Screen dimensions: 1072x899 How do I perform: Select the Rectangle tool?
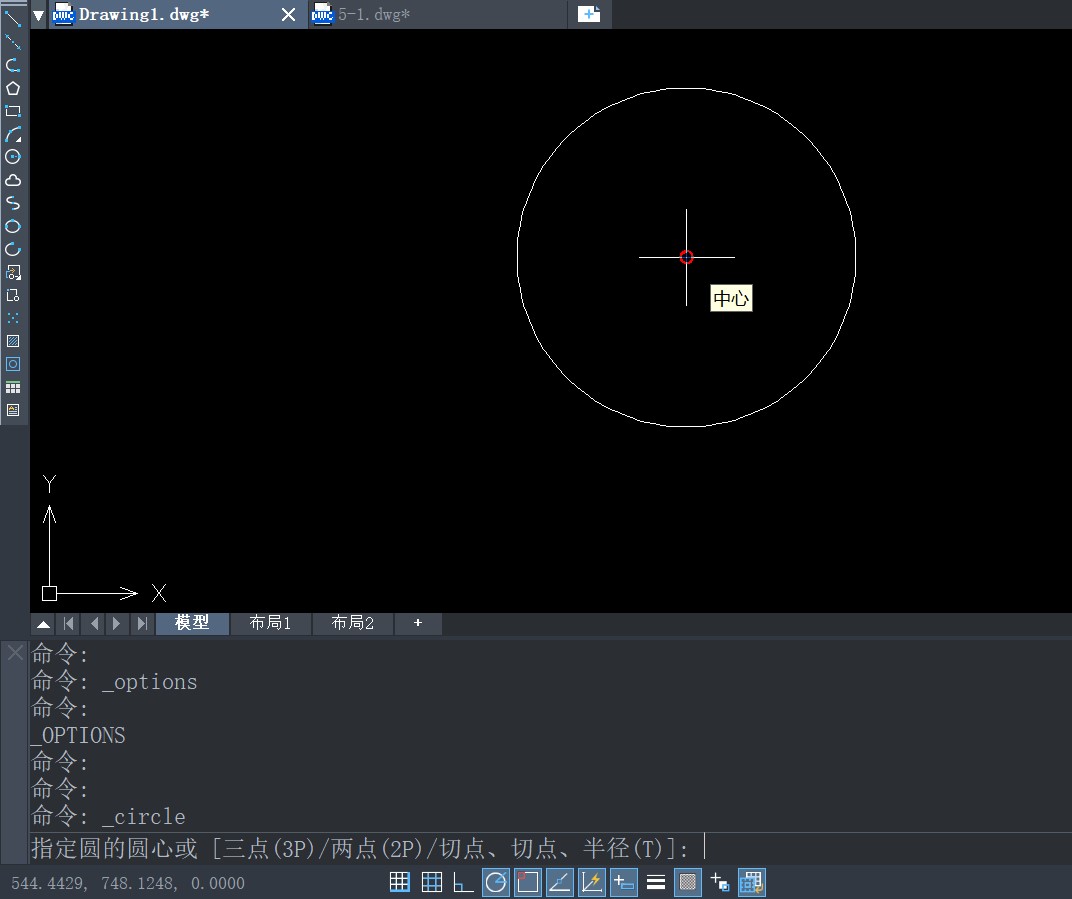pyautogui.click(x=13, y=111)
